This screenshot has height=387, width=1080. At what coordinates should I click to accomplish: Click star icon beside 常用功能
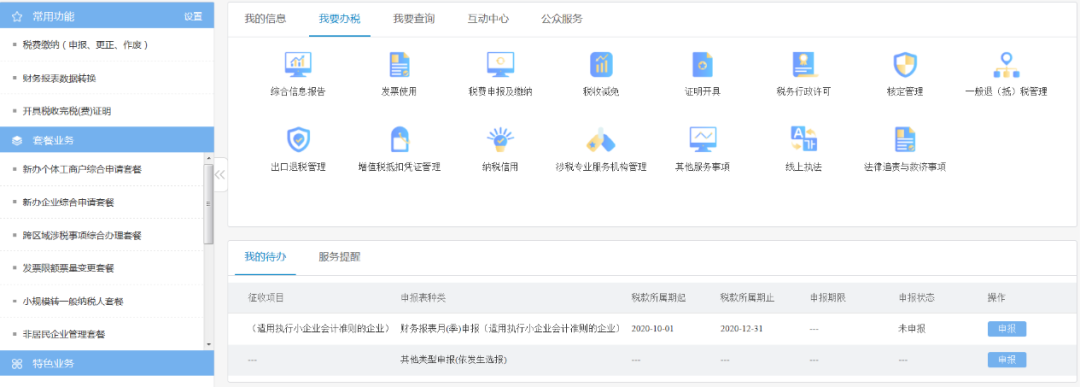tap(17, 16)
